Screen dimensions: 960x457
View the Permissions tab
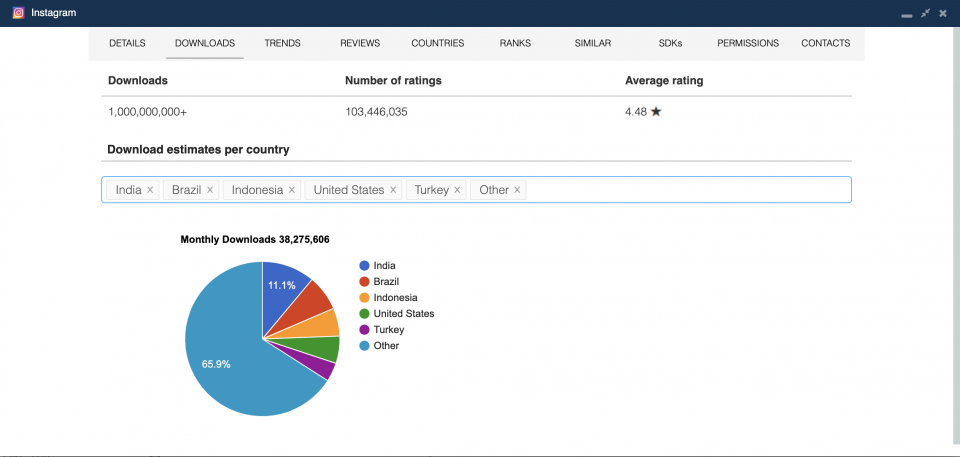point(748,43)
